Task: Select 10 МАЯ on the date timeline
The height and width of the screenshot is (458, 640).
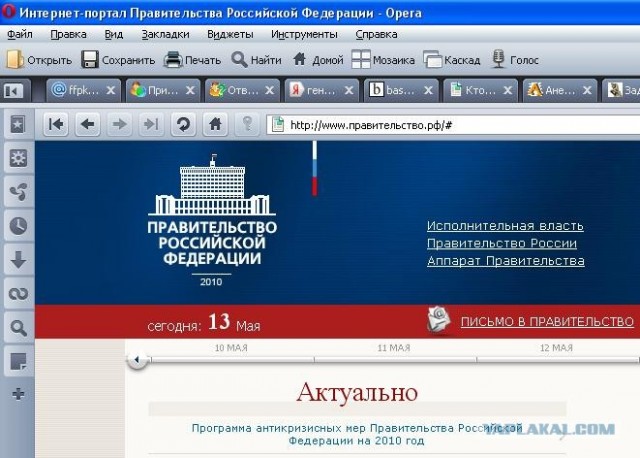Action: point(231,348)
